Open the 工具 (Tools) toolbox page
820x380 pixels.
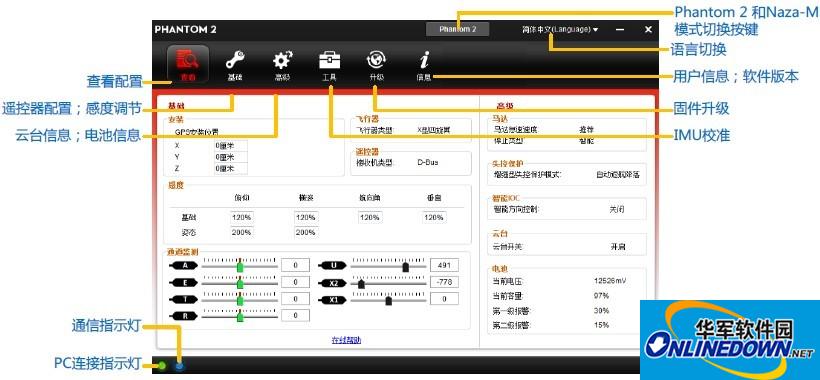click(x=329, y=66)
